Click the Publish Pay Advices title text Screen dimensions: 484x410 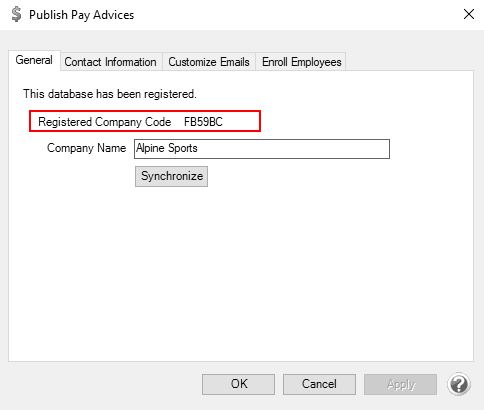pyautogui.click(x=82, y=15)
